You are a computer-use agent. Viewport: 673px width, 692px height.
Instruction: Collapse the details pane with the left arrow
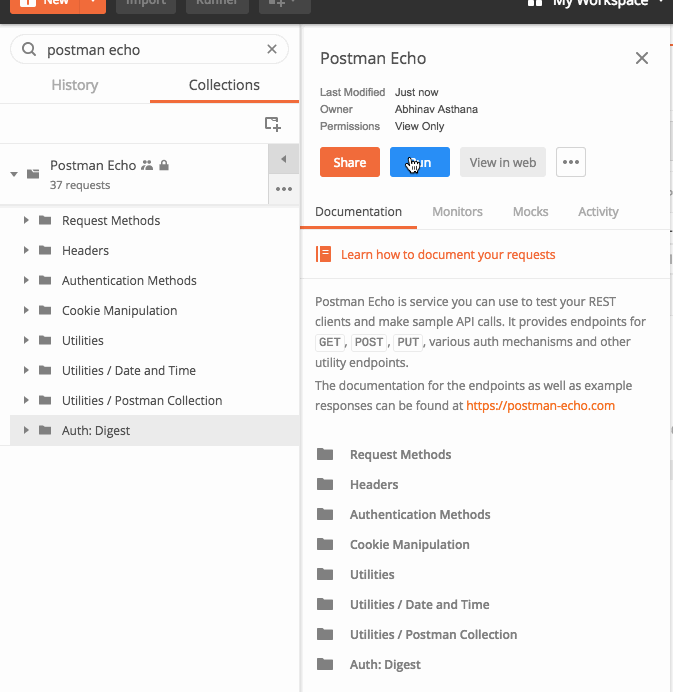(x=283, y=159)
